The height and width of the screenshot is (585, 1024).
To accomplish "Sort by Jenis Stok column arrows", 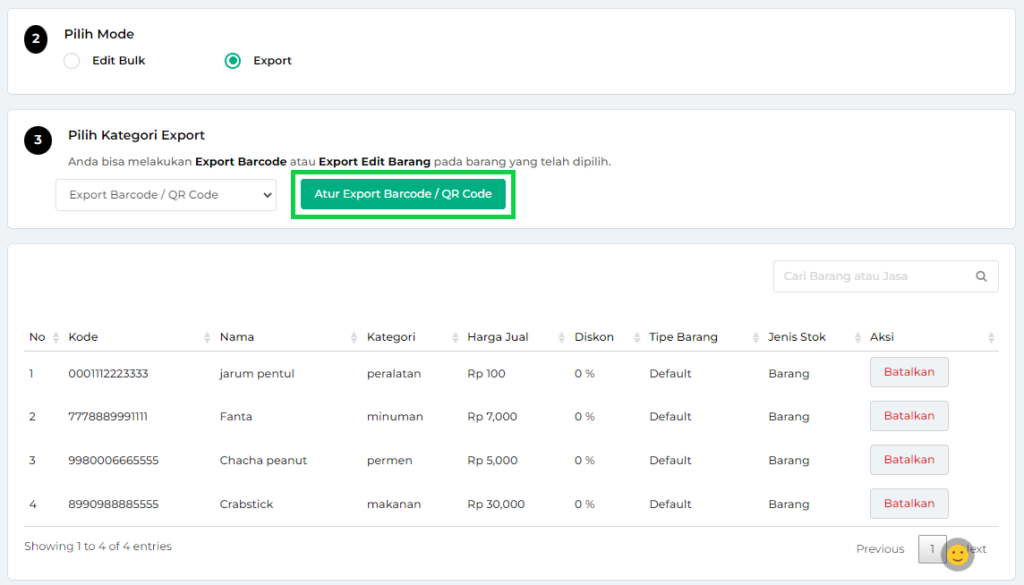I will [x=857, y=338].
